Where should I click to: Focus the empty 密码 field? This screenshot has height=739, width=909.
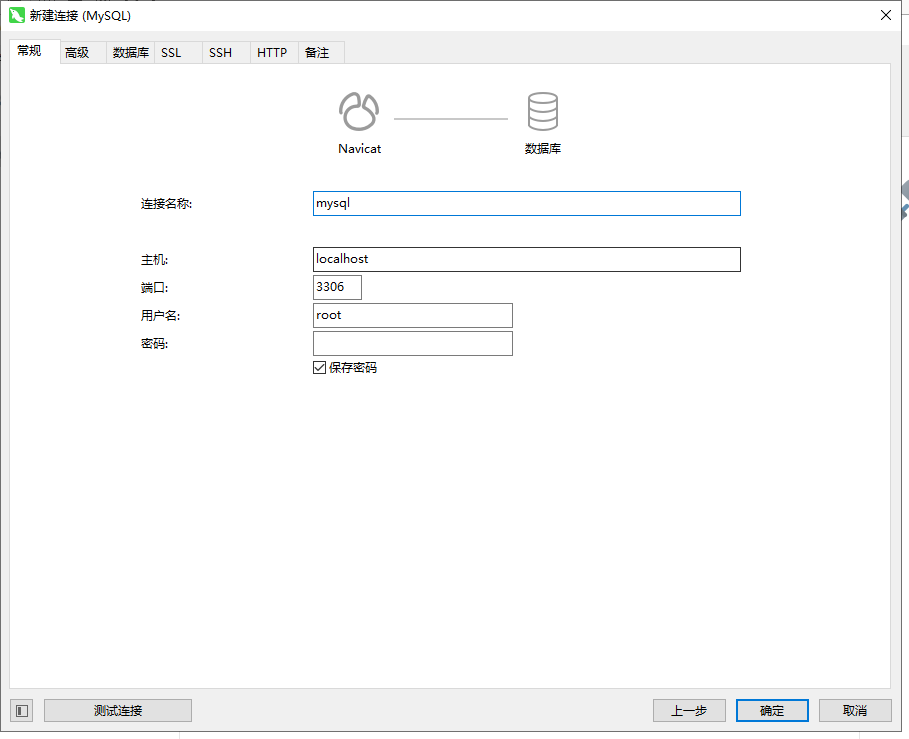pyautogui.click(x=413, y=343)
